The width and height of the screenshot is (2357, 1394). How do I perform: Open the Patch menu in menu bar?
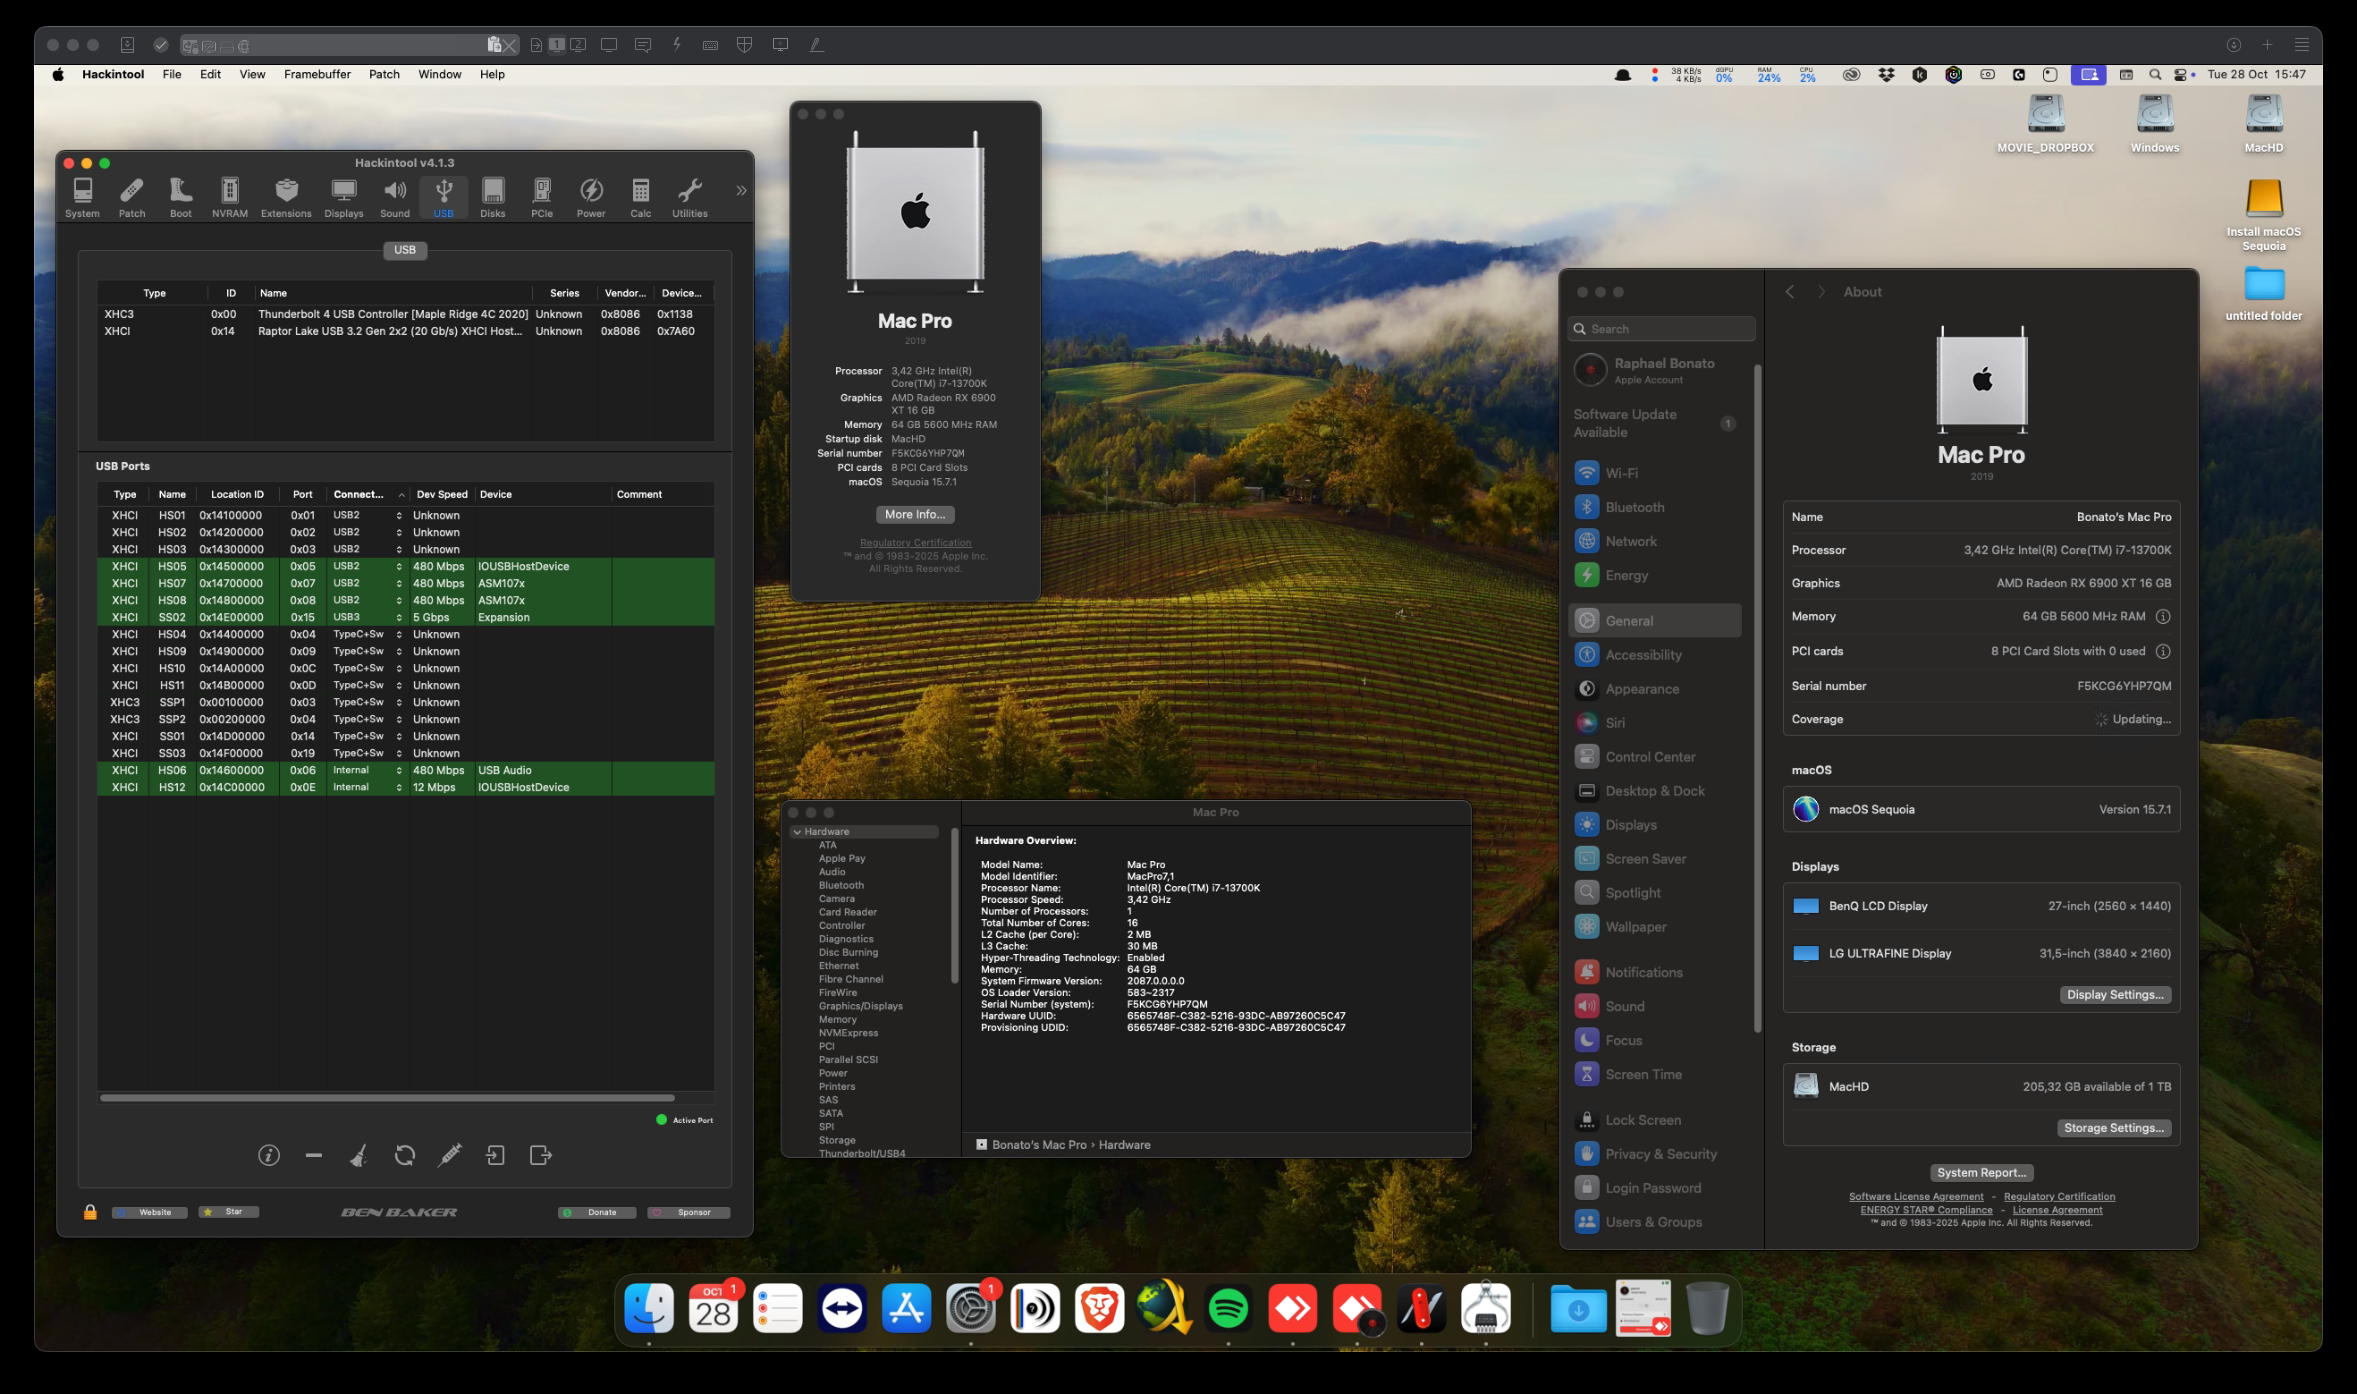[384, 74]
